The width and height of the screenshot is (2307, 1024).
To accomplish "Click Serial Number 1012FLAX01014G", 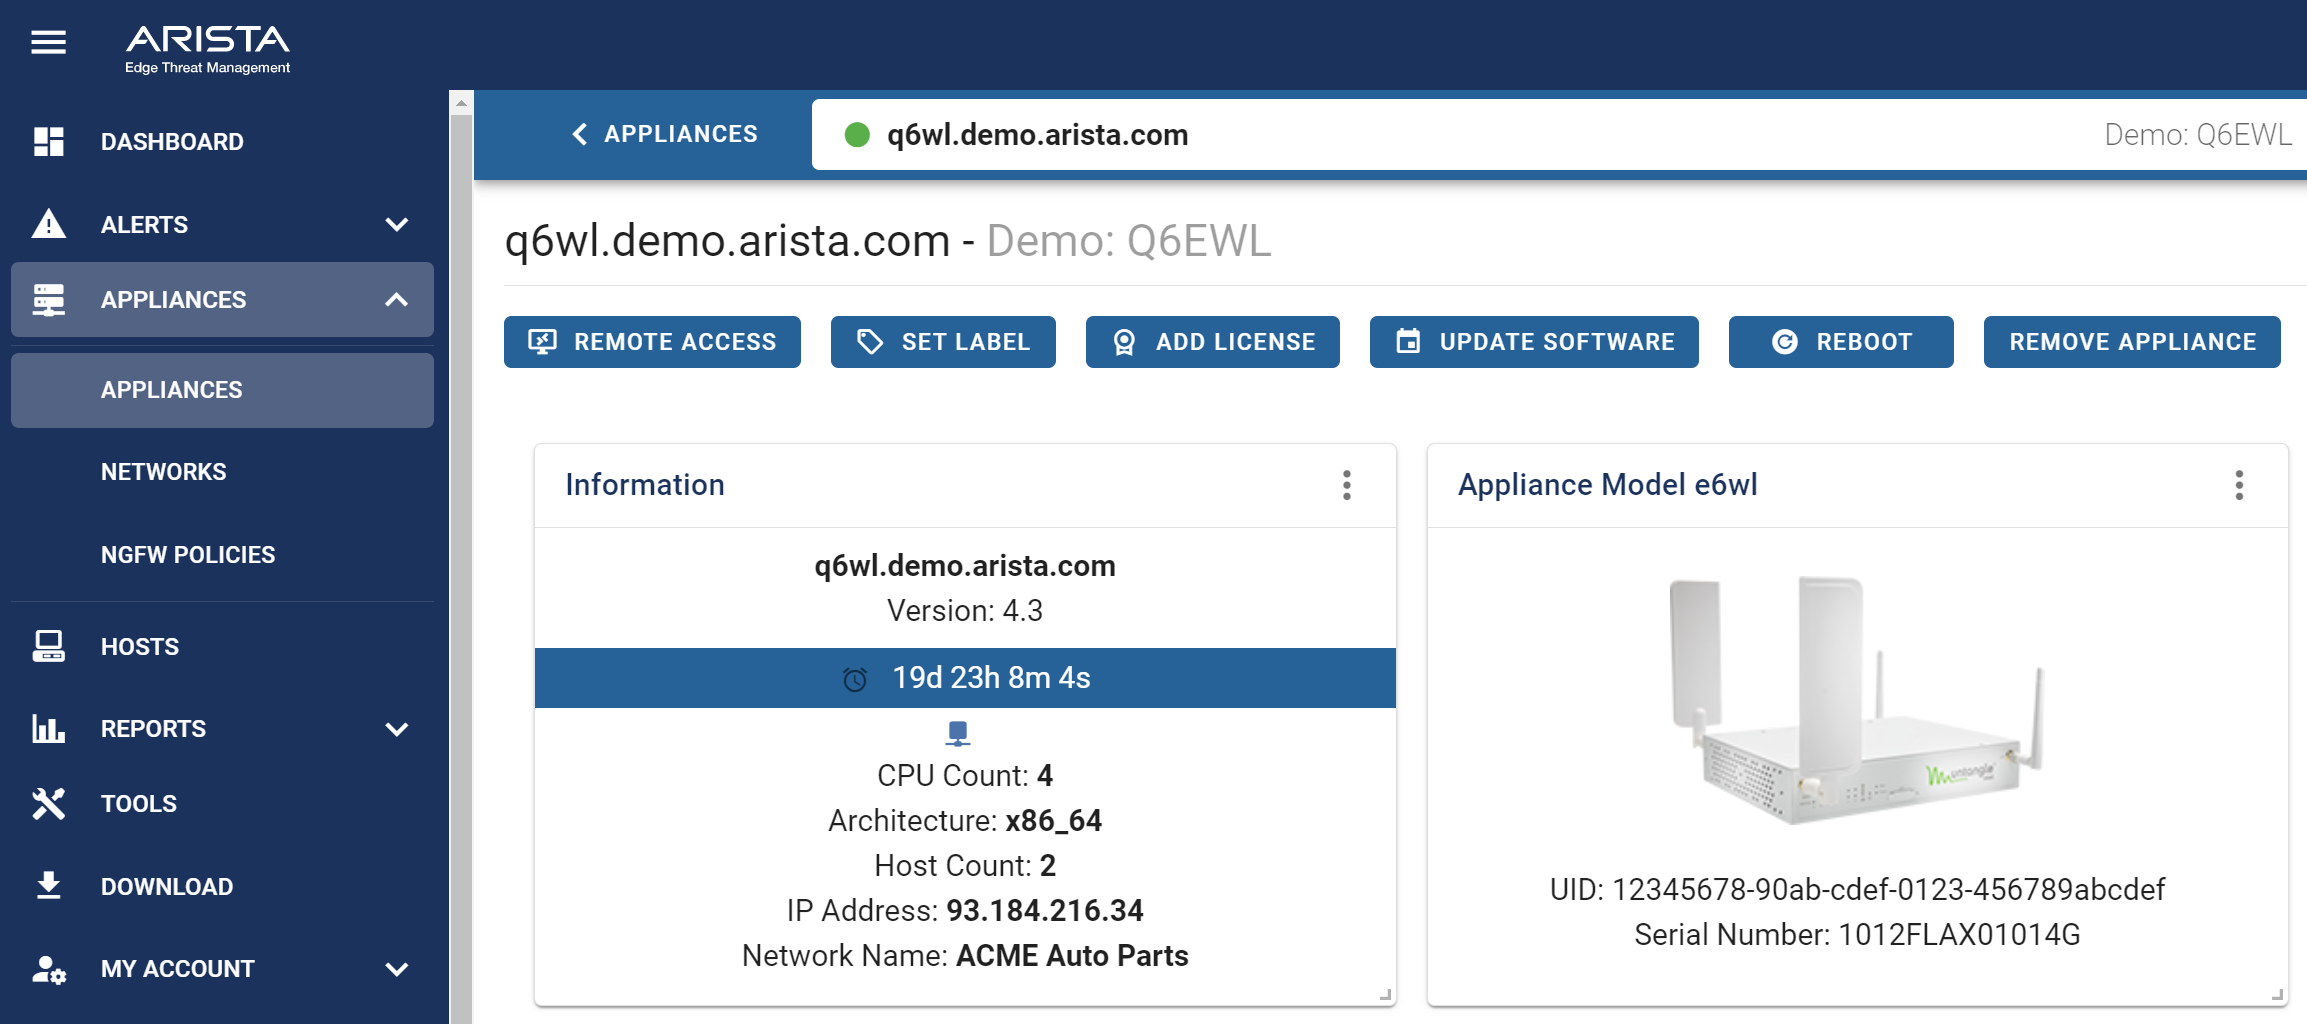I will (x=1857, y=935).
